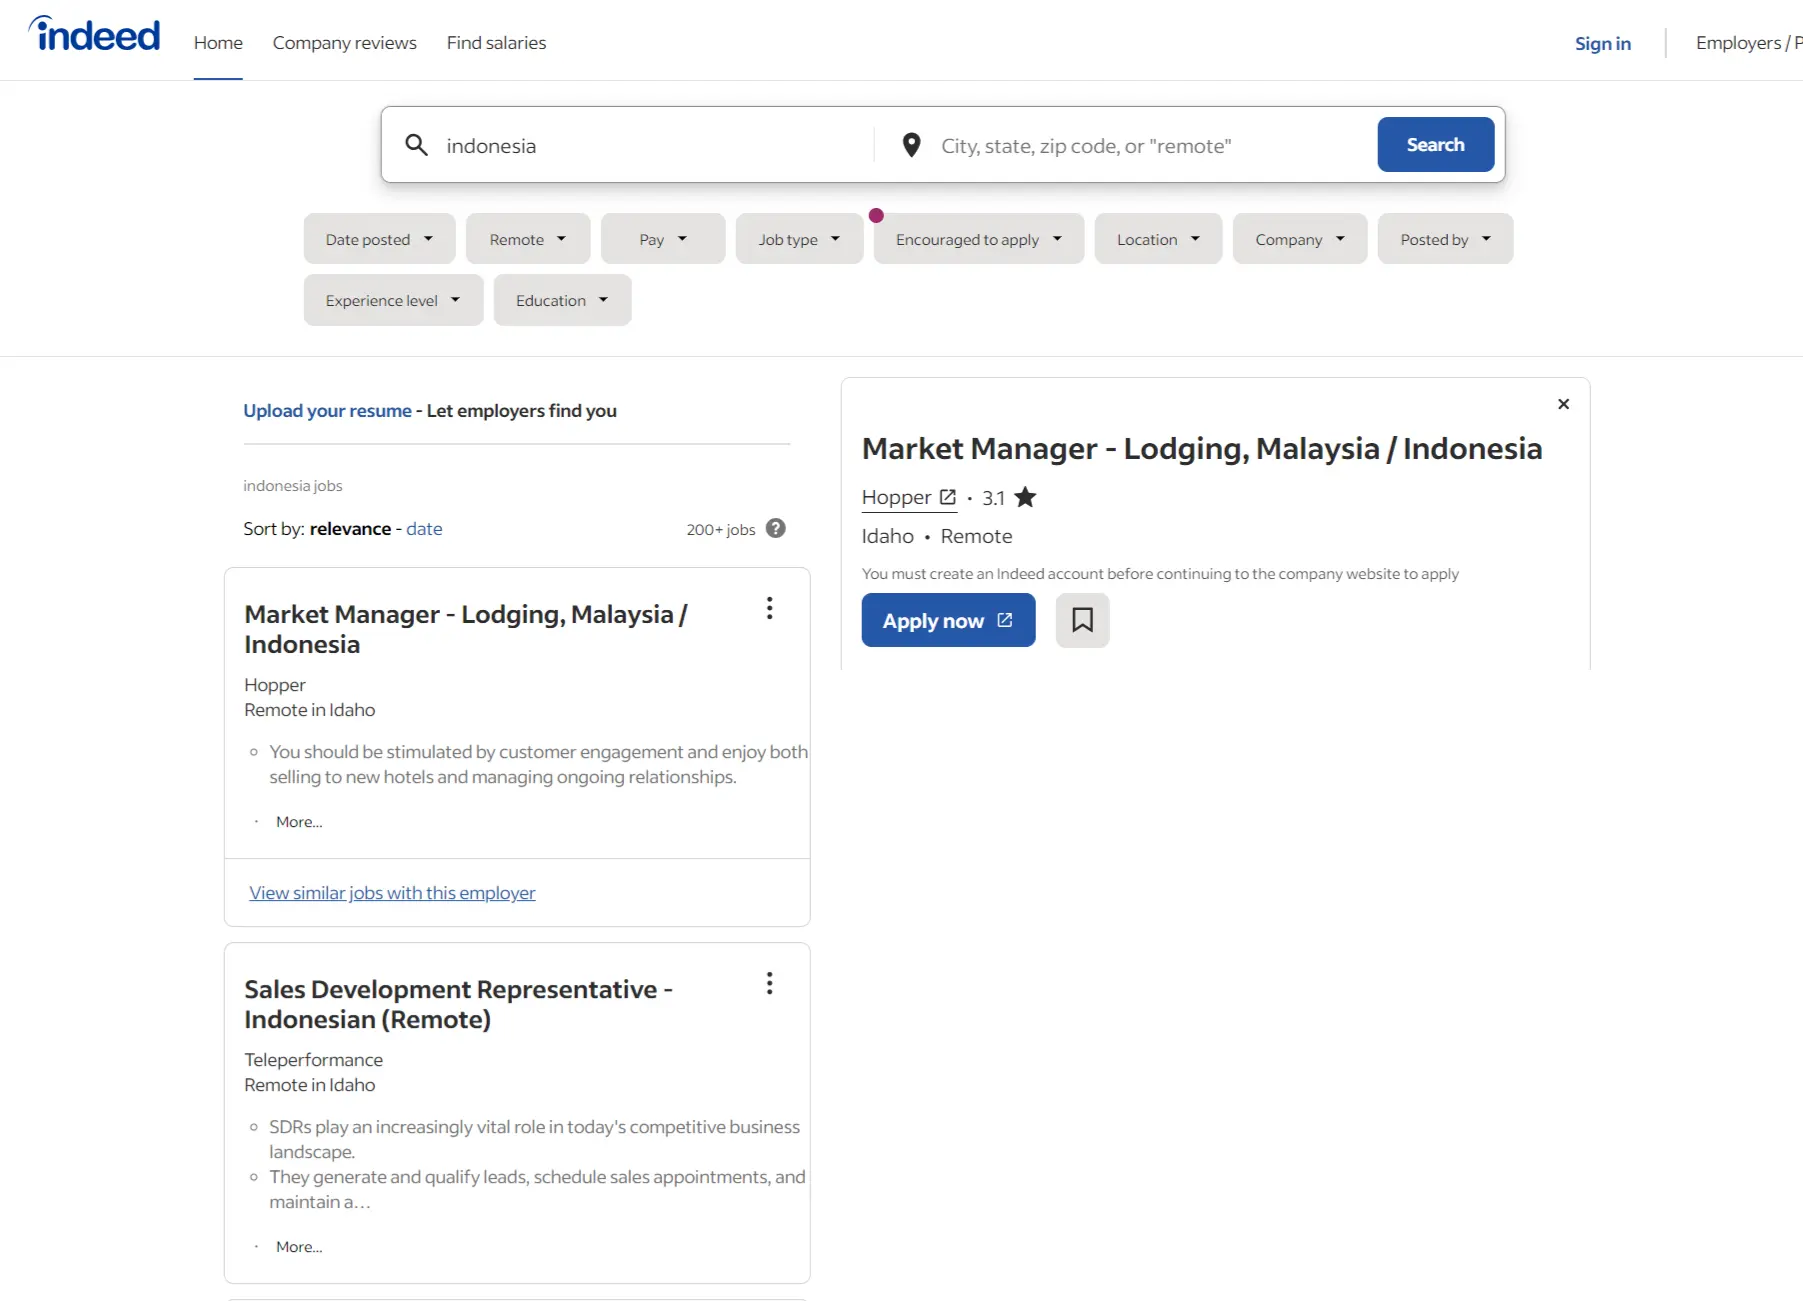
Task: Click the location pin icon
Action: (x=911, y=145)
